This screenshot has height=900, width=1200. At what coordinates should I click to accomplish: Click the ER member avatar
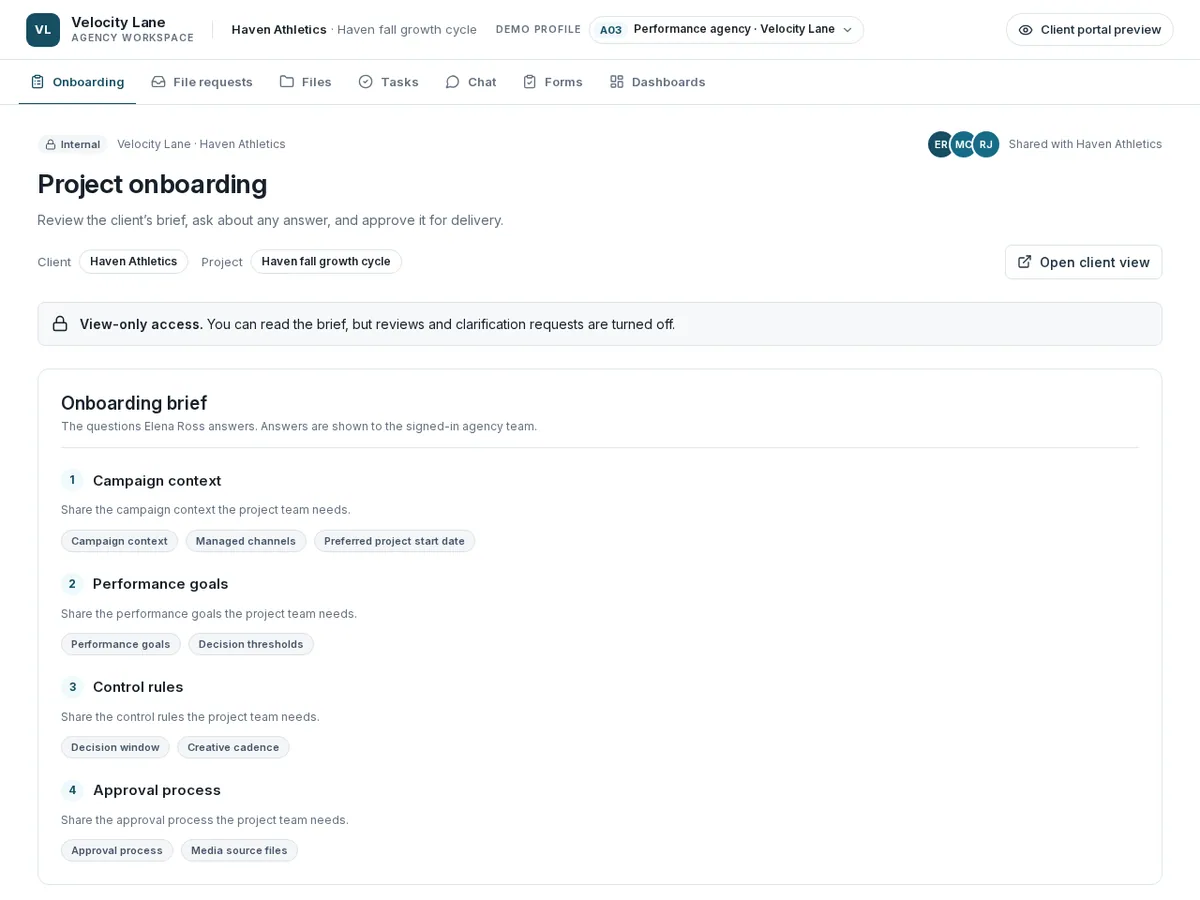(941, 144)
